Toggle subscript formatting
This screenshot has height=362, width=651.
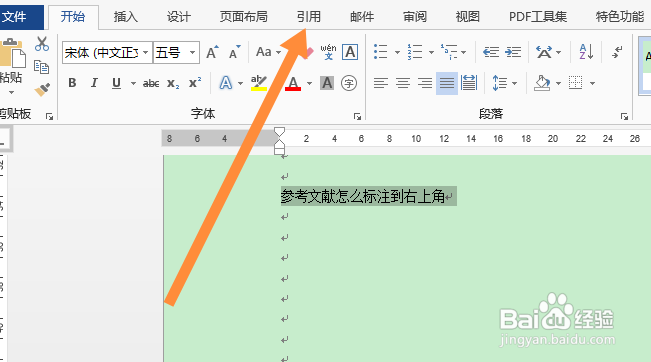(173, 83)
